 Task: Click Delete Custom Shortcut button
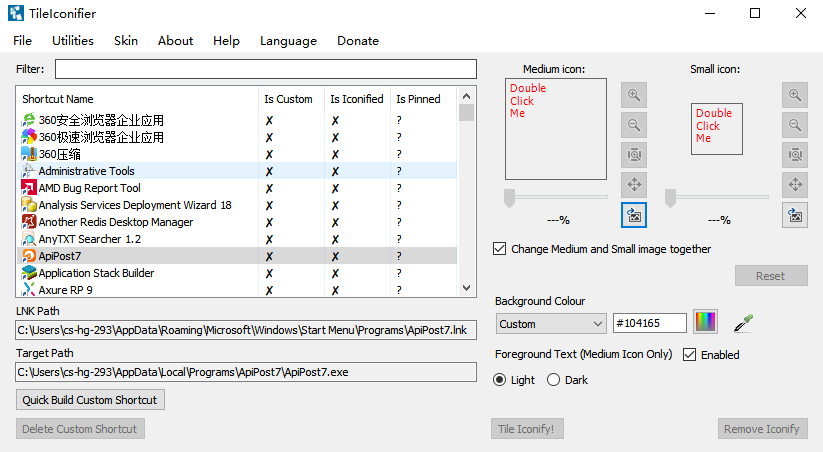point(80,429)
